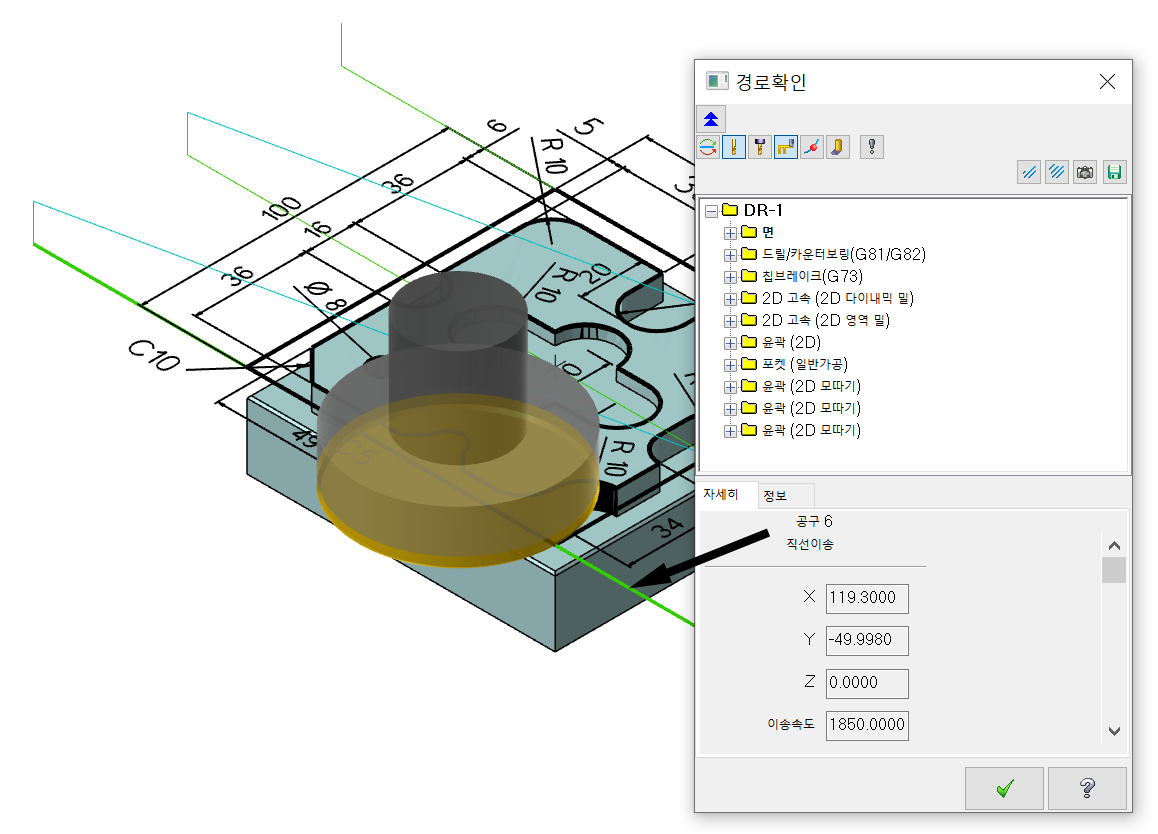Click folder icon of 2D 다이내믹 밀

pyautogui.click(x=749, y=298)
